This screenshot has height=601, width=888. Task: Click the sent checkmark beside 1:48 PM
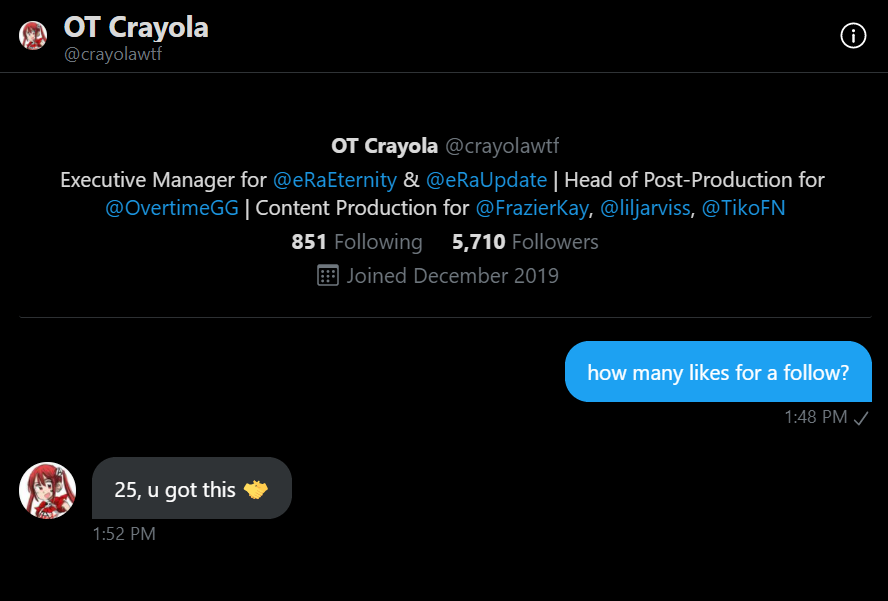(861, 418)
